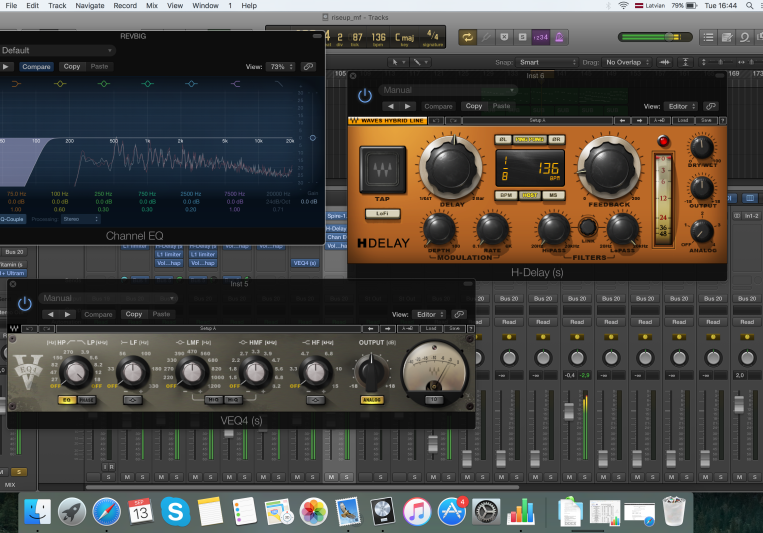
Task: Open the Manual preset dropdown in H-Delay
Action: 448,90
